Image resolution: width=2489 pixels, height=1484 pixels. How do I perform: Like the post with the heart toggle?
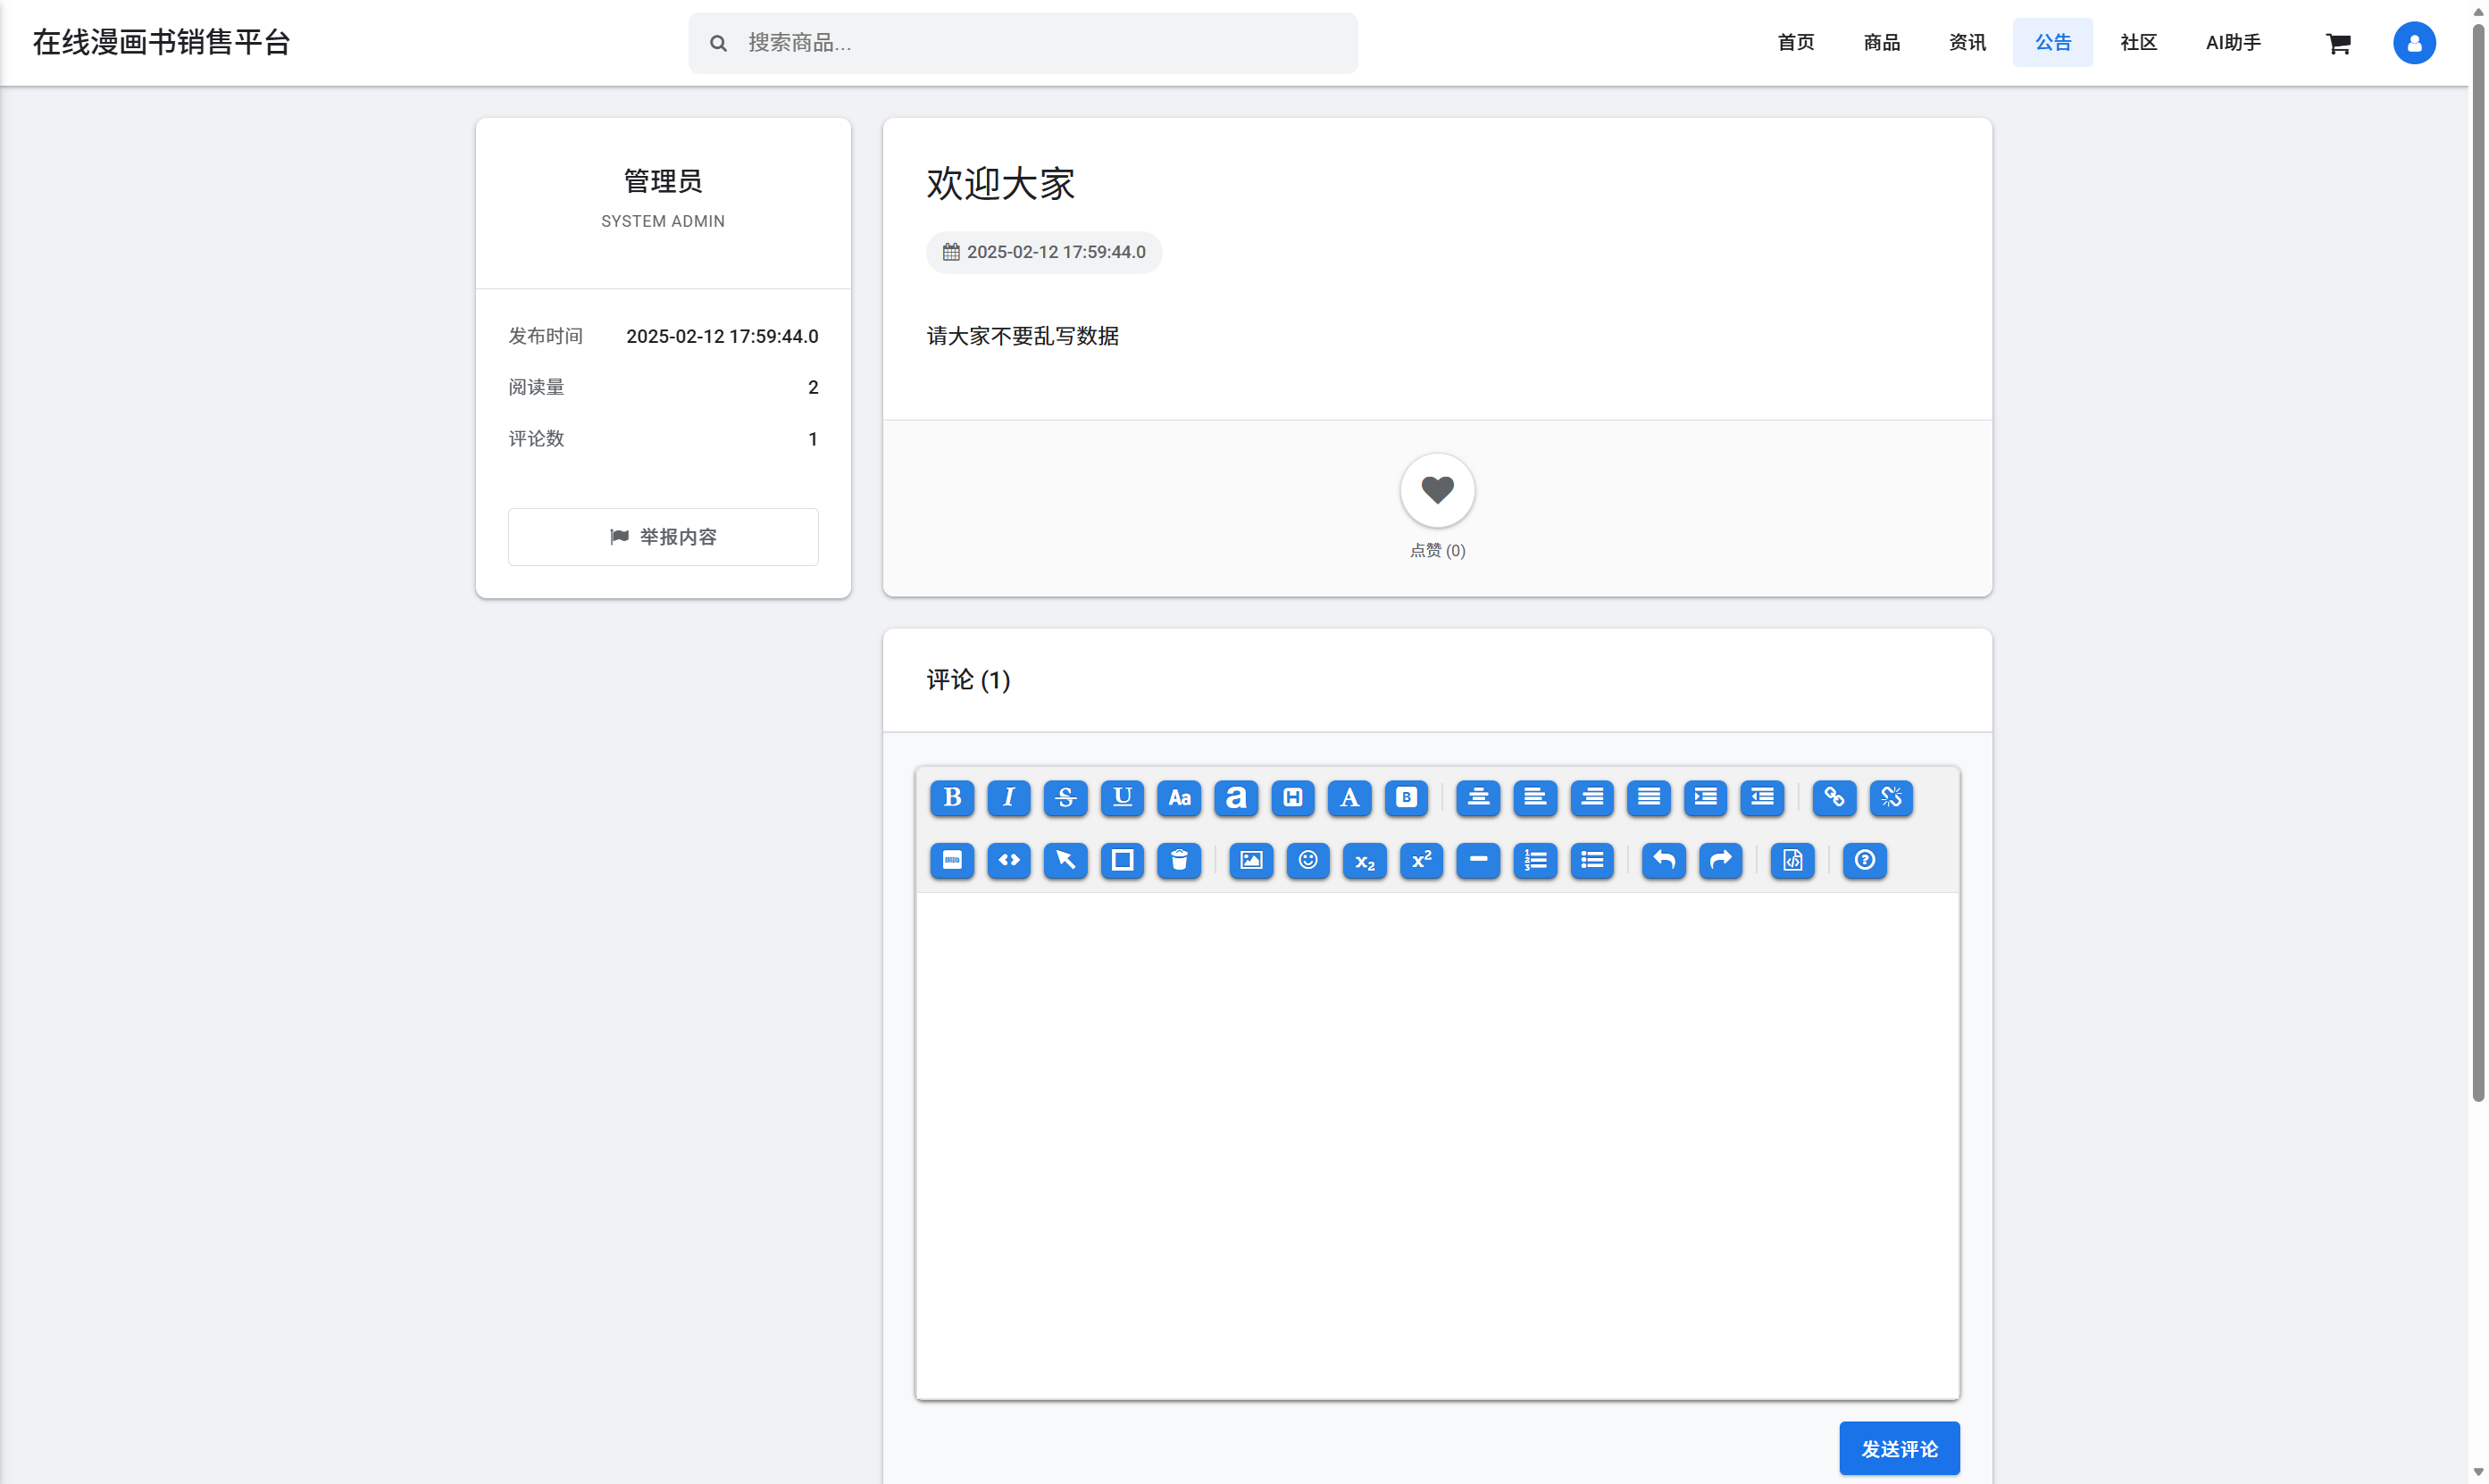click(x=1437, y=489)
